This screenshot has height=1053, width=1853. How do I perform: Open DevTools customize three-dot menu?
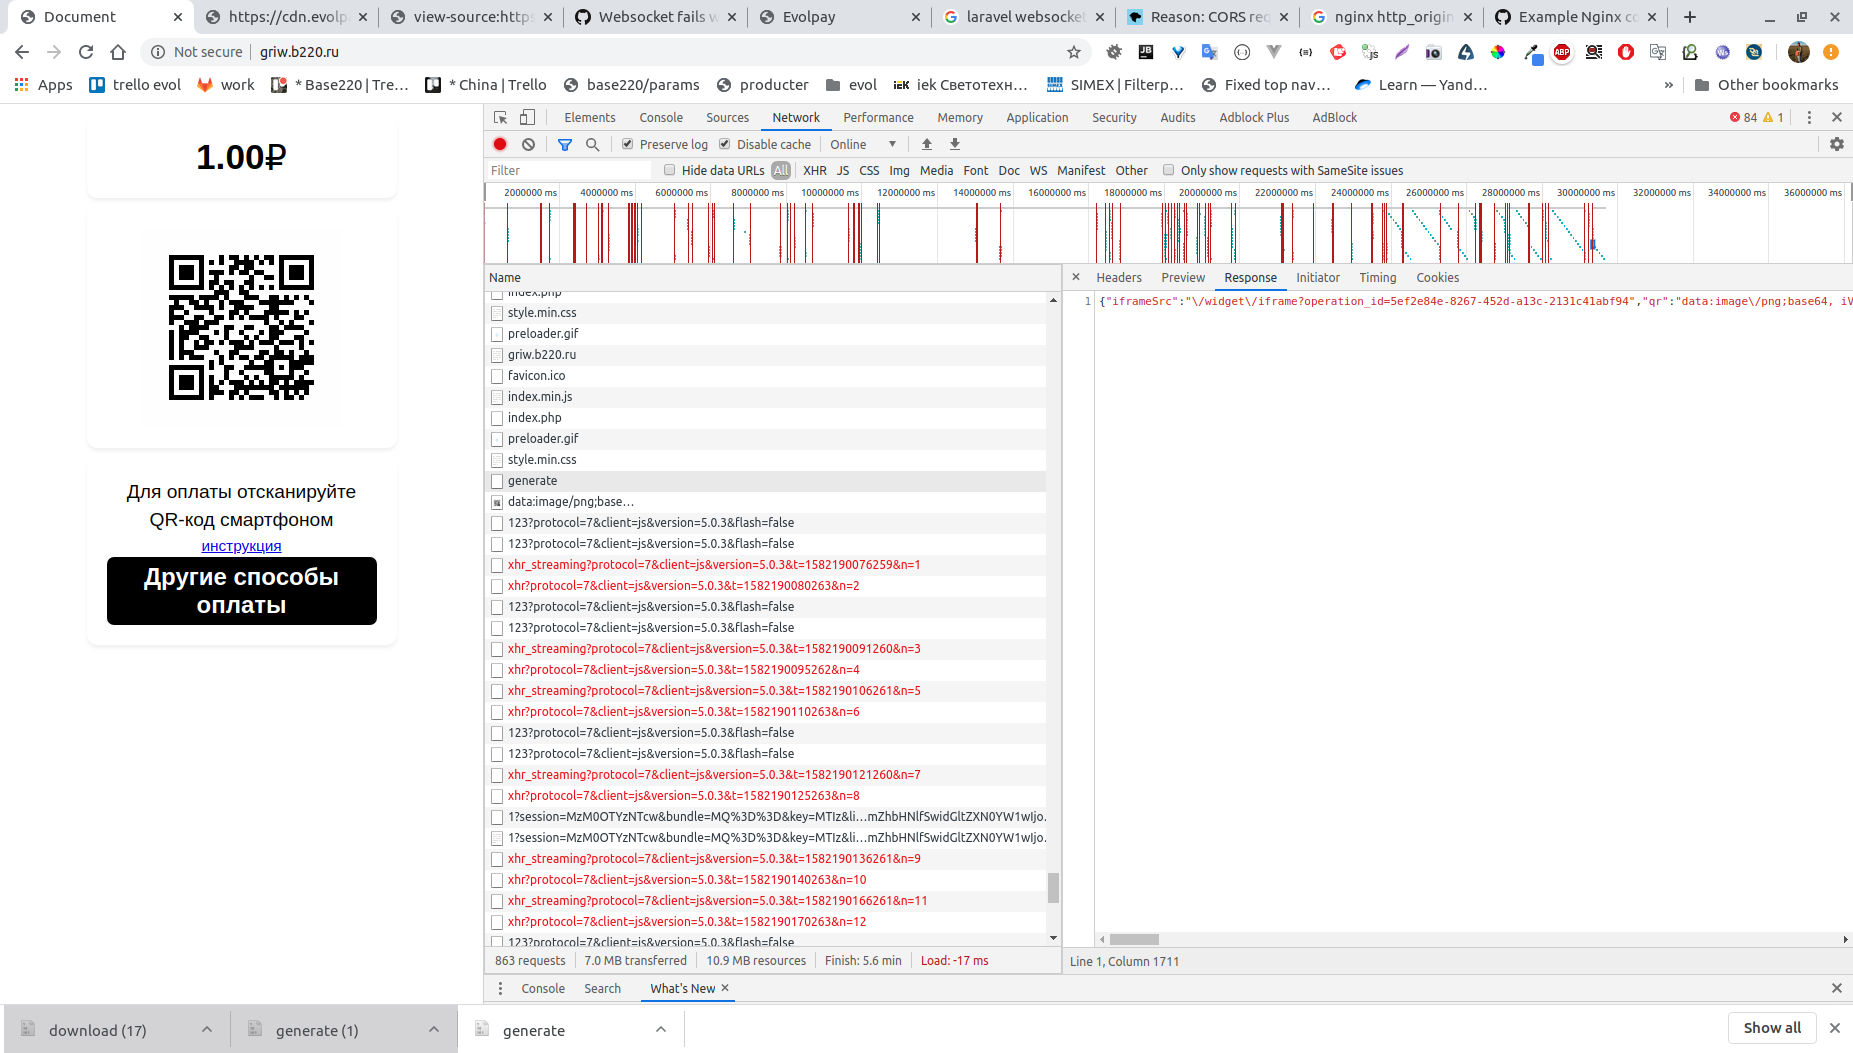pos(1809,117)
